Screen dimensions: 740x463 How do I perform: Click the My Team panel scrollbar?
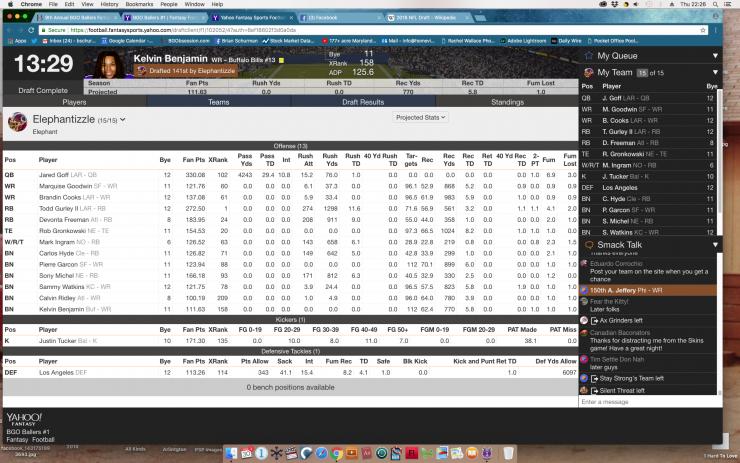point(719,151)
